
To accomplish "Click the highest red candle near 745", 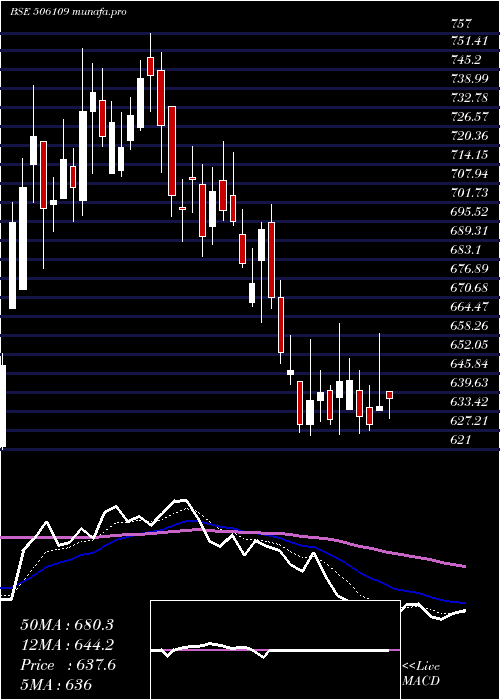I will point(150,66).
